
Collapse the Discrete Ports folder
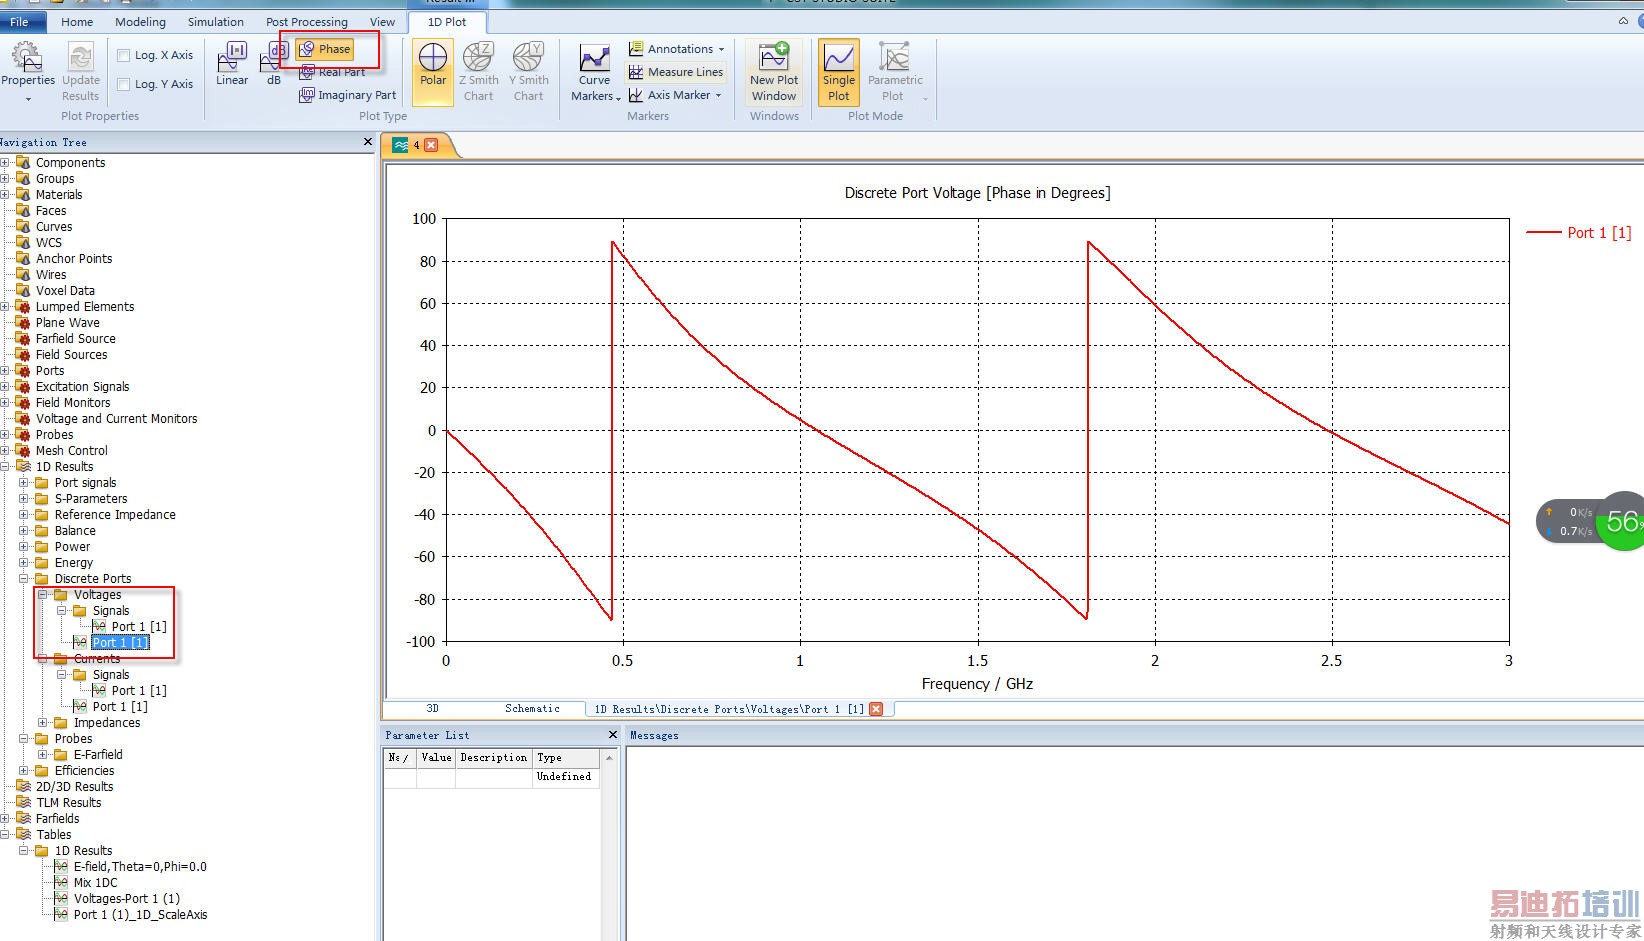[24, 579]
